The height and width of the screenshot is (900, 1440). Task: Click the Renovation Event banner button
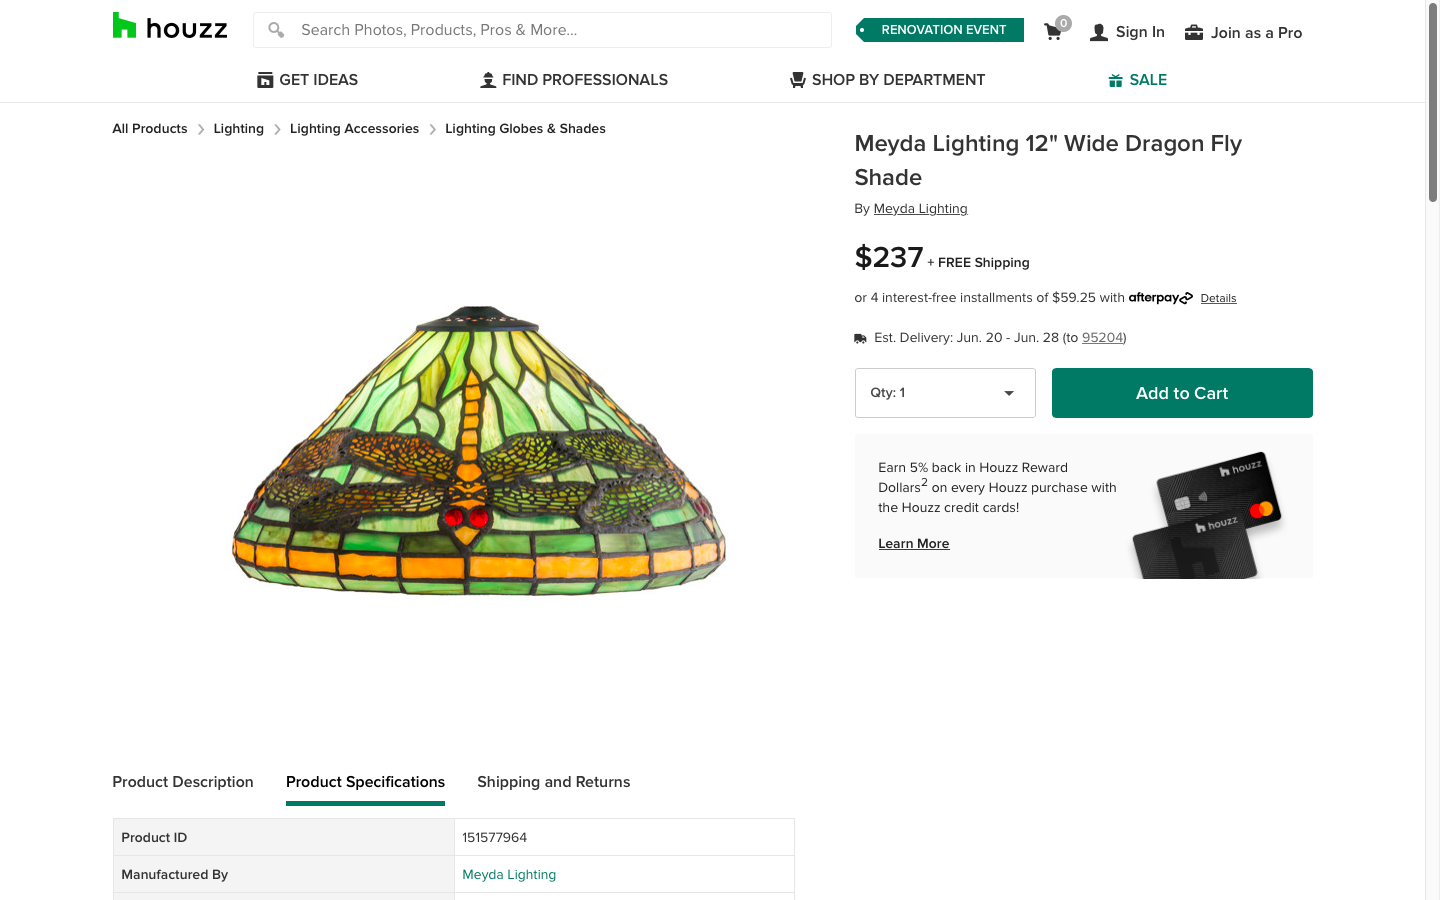click(940, 30)
